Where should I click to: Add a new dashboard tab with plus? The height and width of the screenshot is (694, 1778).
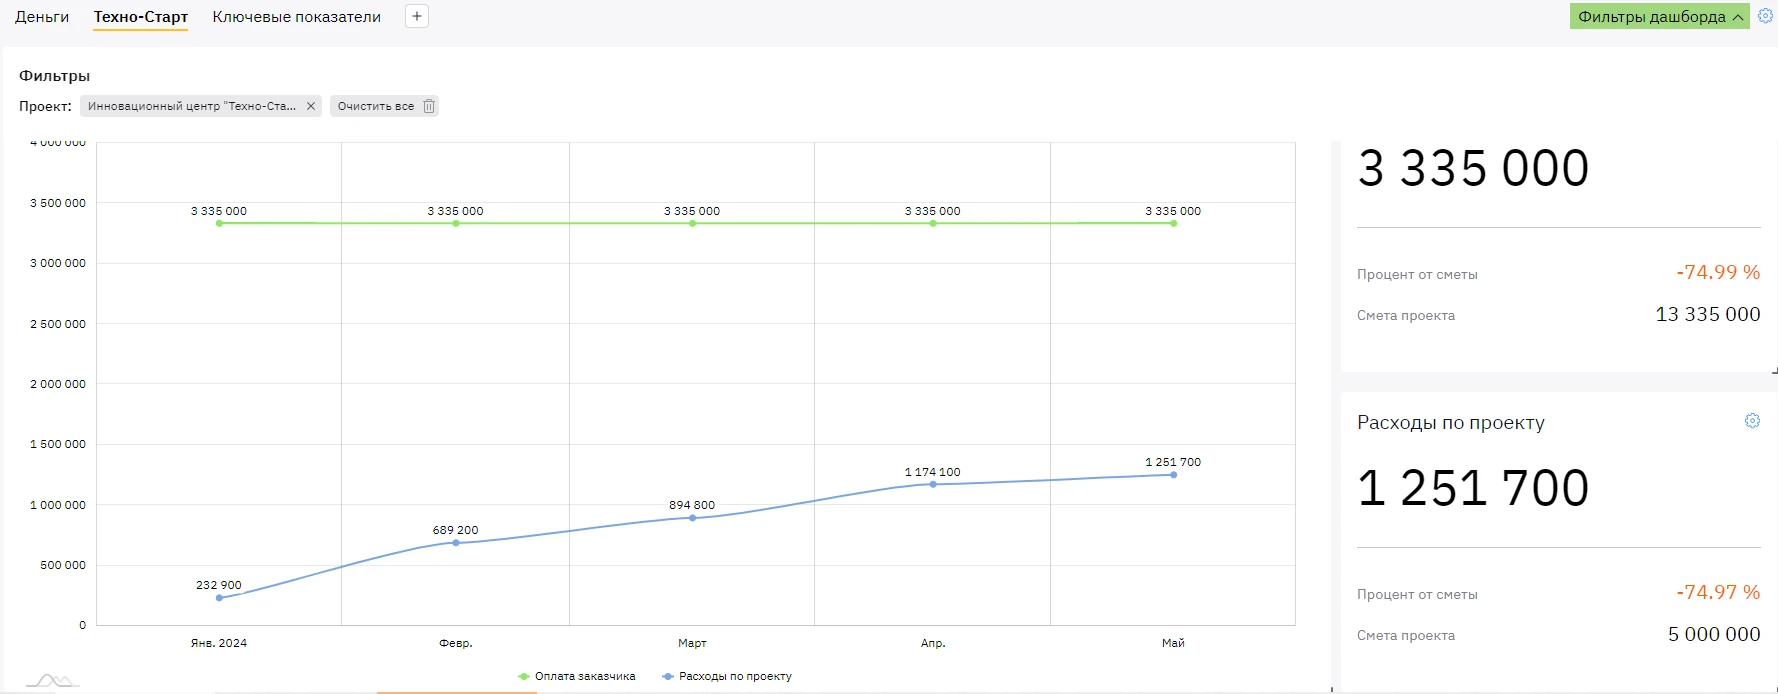[417, 16]
